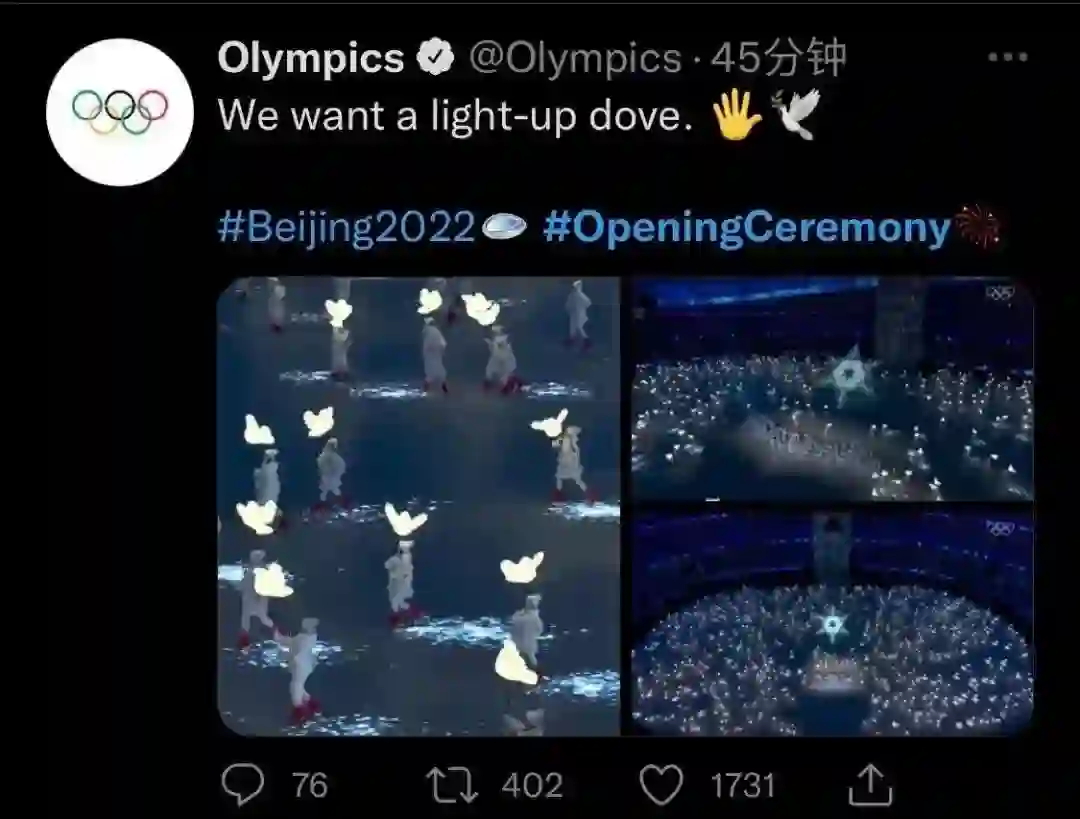This screenshot has height=819, width=1080.
Task: Like the tweet with the heart icon
Action: [x=660, y=784]
